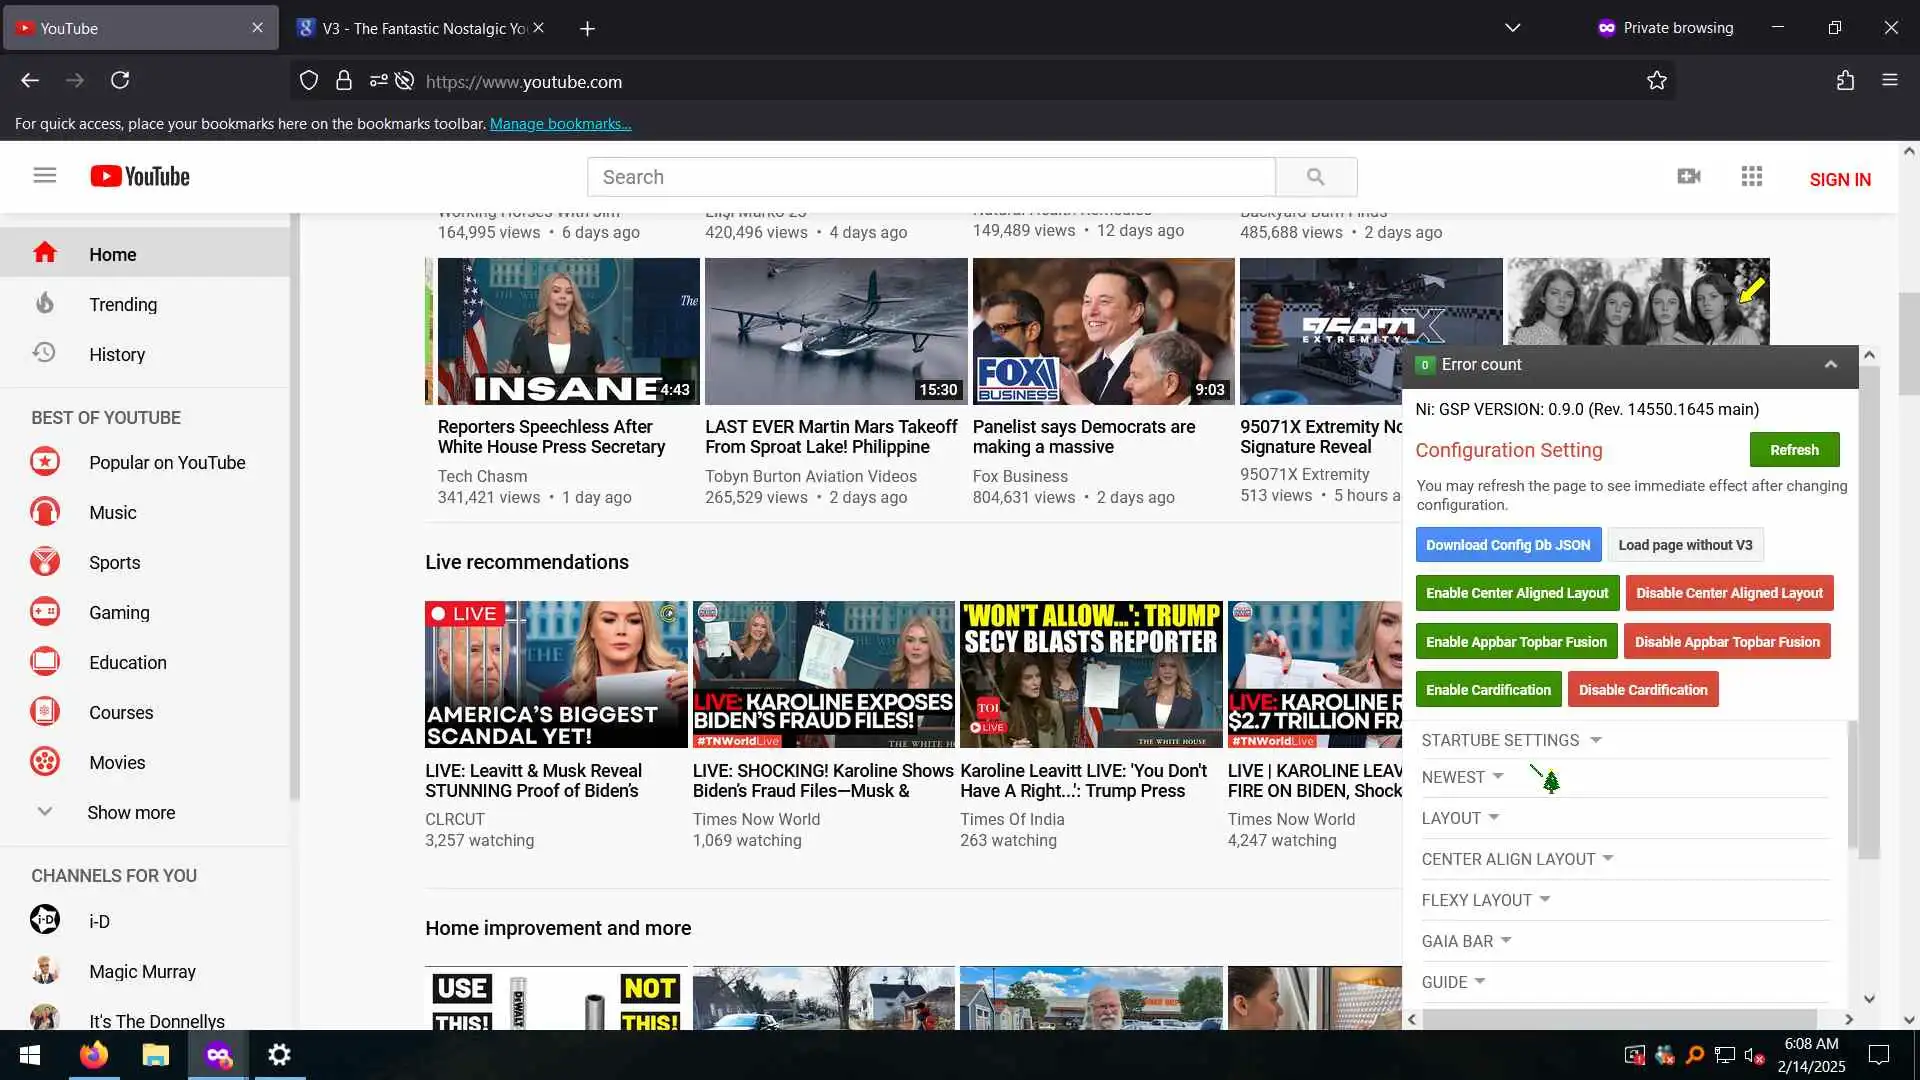Expand Show more in sidebar
Screen dimensions: 1920x1080
tap(130, 813)
